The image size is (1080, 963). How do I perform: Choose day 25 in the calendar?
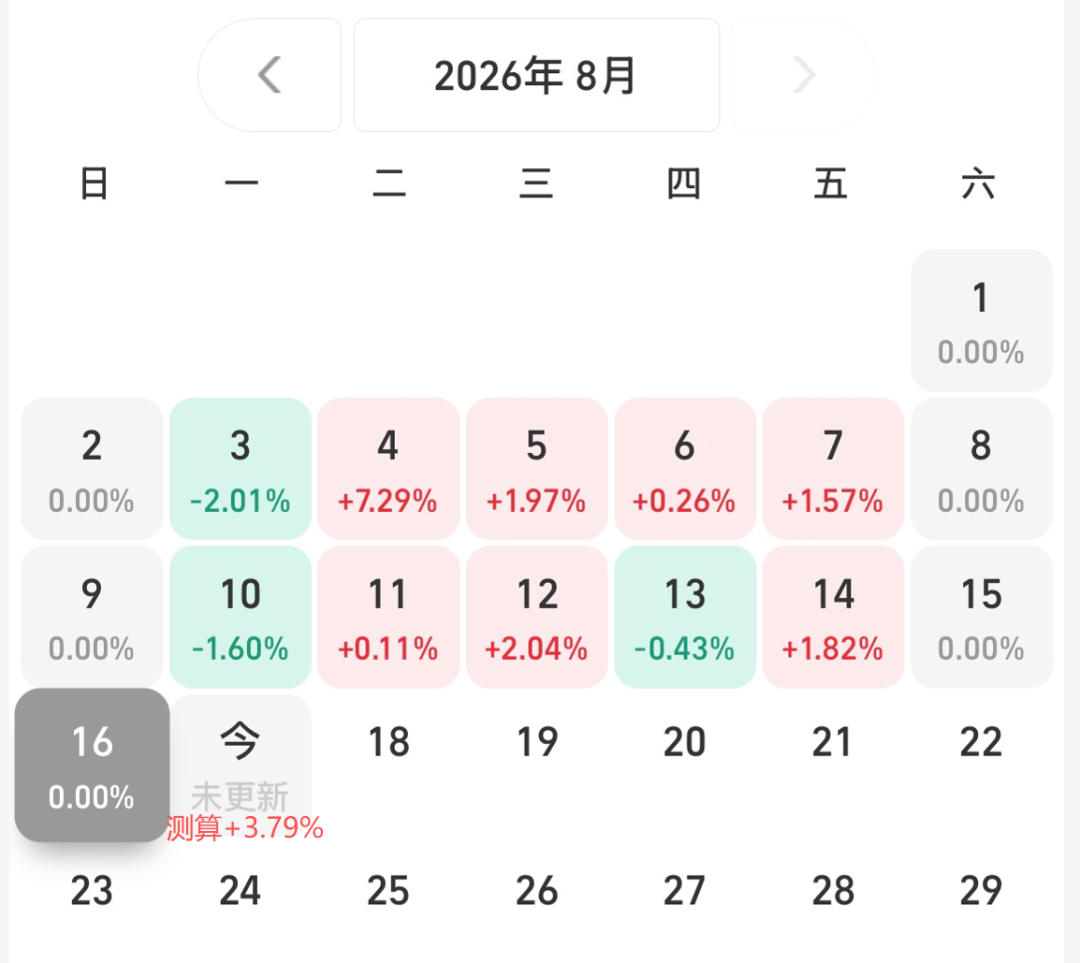(388, 891)
